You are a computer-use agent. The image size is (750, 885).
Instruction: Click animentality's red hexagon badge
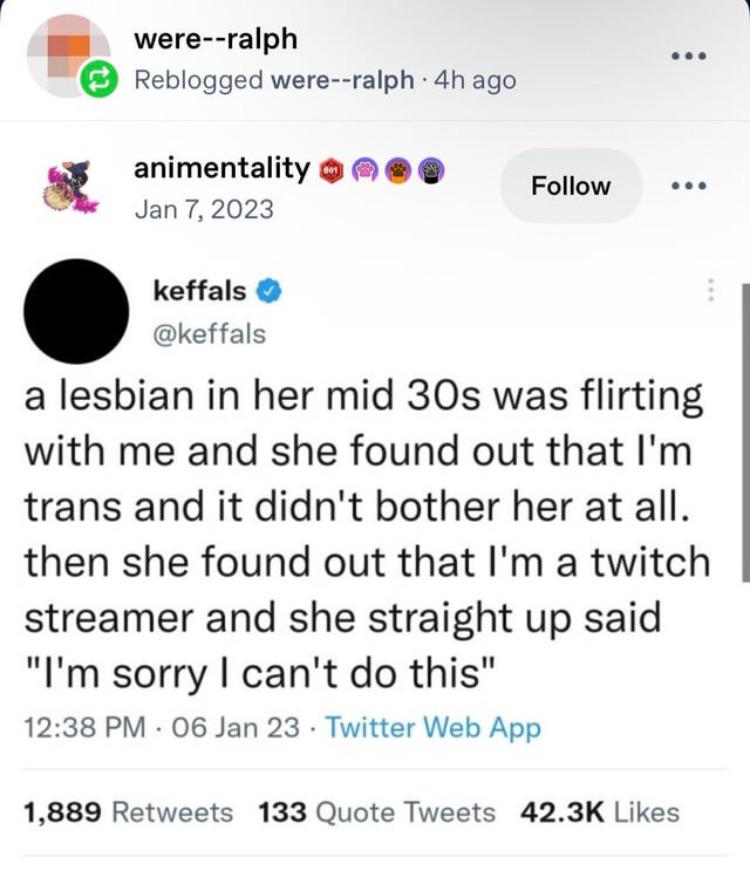click(333, 168)
